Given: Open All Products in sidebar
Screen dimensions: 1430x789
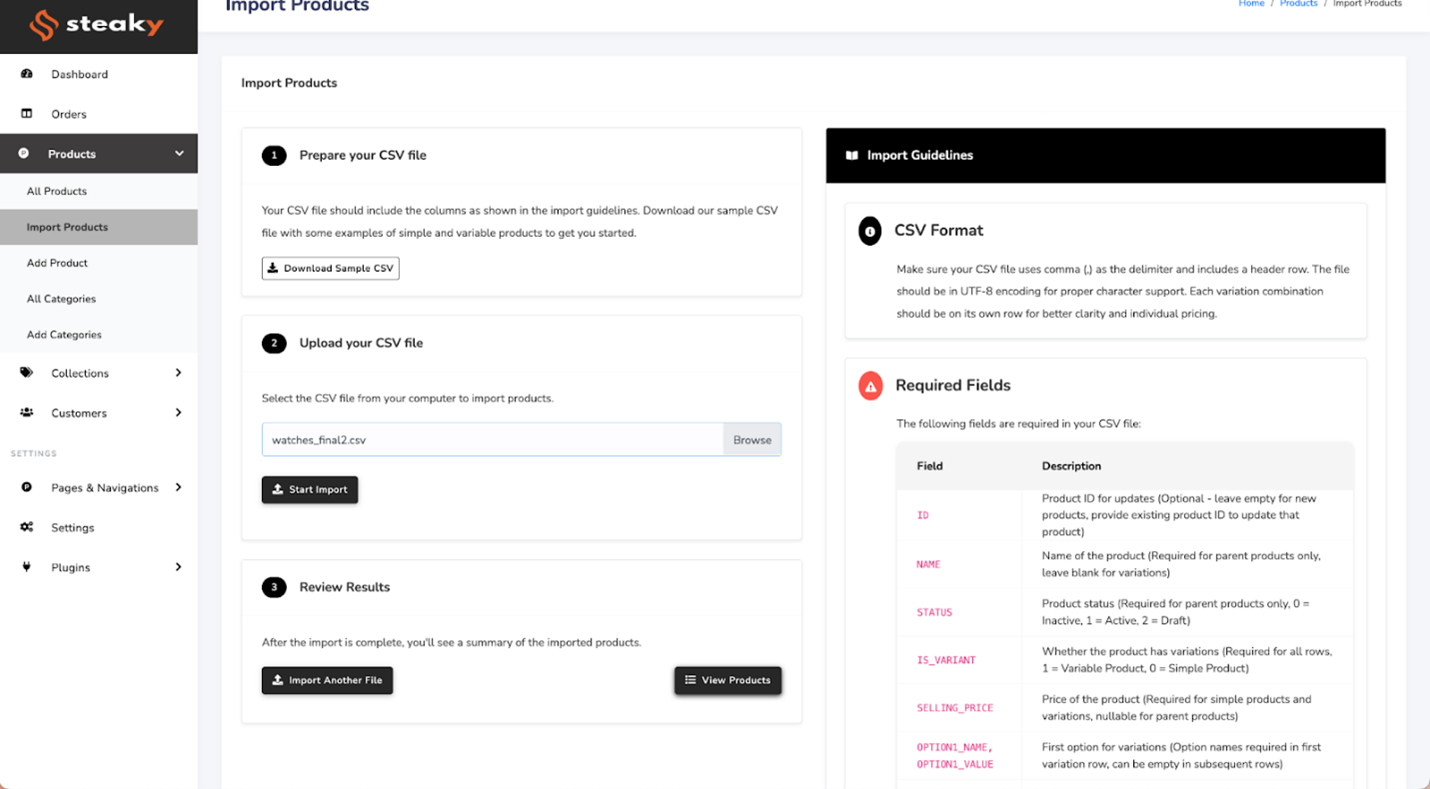Looking at the screenshot, I should [x=57, y=191].
